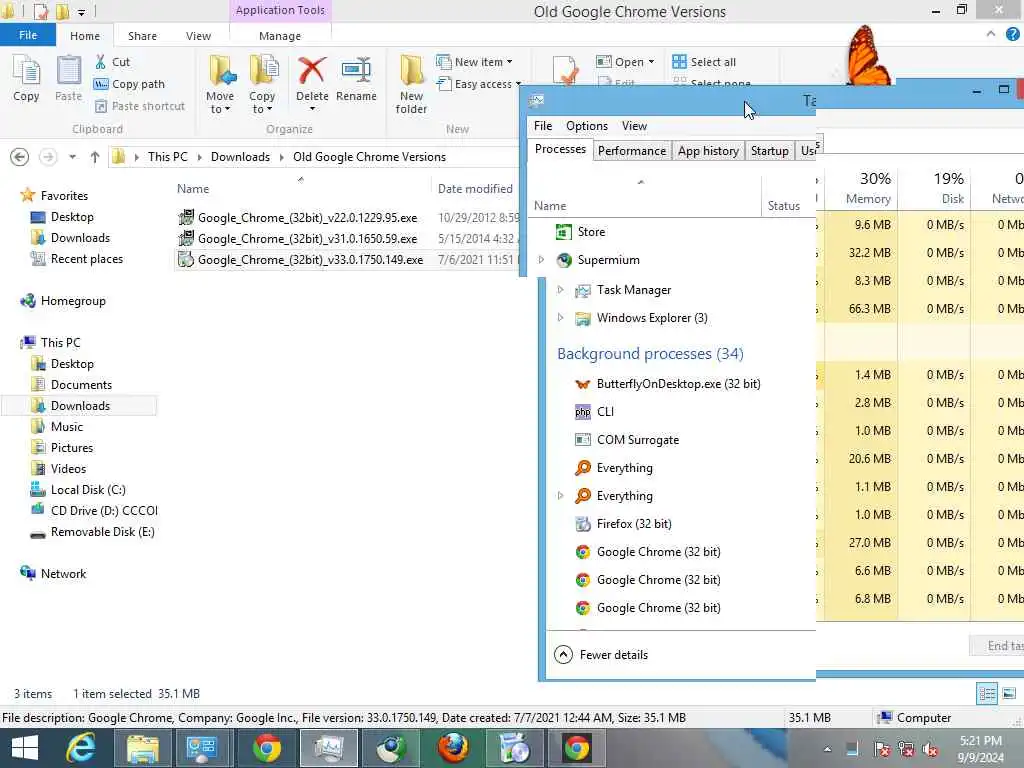Switch to large thumbnails view icon
Screen dimensions: 1024x768
click(x=1009, y=694)
